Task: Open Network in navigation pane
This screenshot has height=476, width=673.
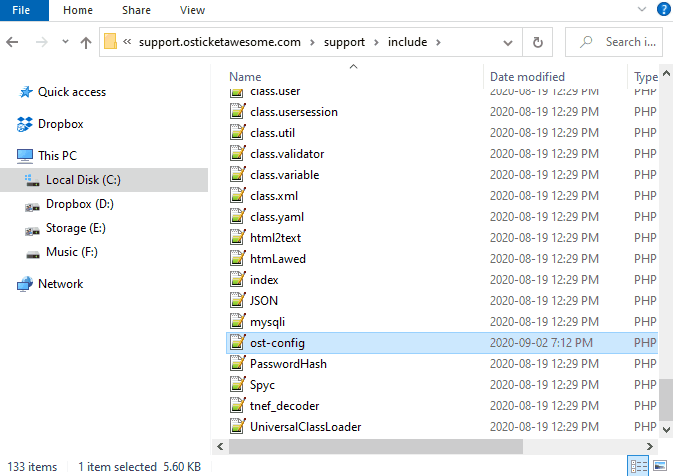Action: pyautogui.click(x=50, y=284)
